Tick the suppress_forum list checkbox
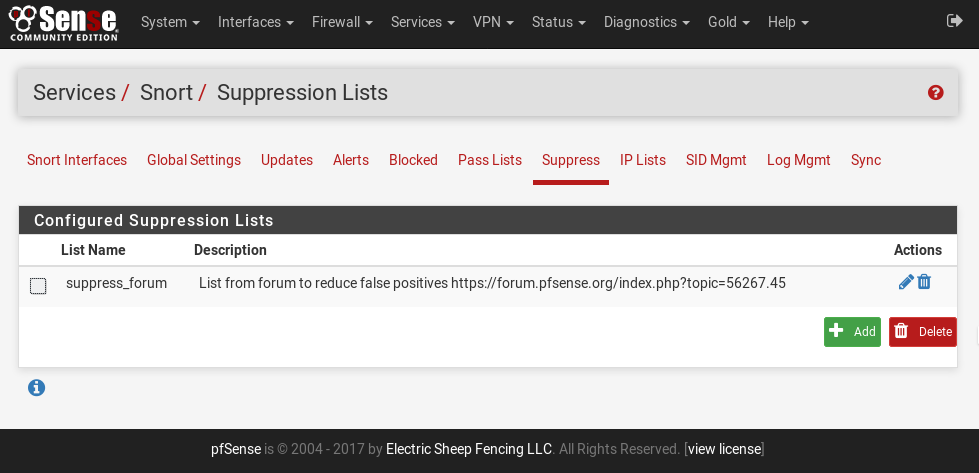979x473 pixels. (38, 286)
